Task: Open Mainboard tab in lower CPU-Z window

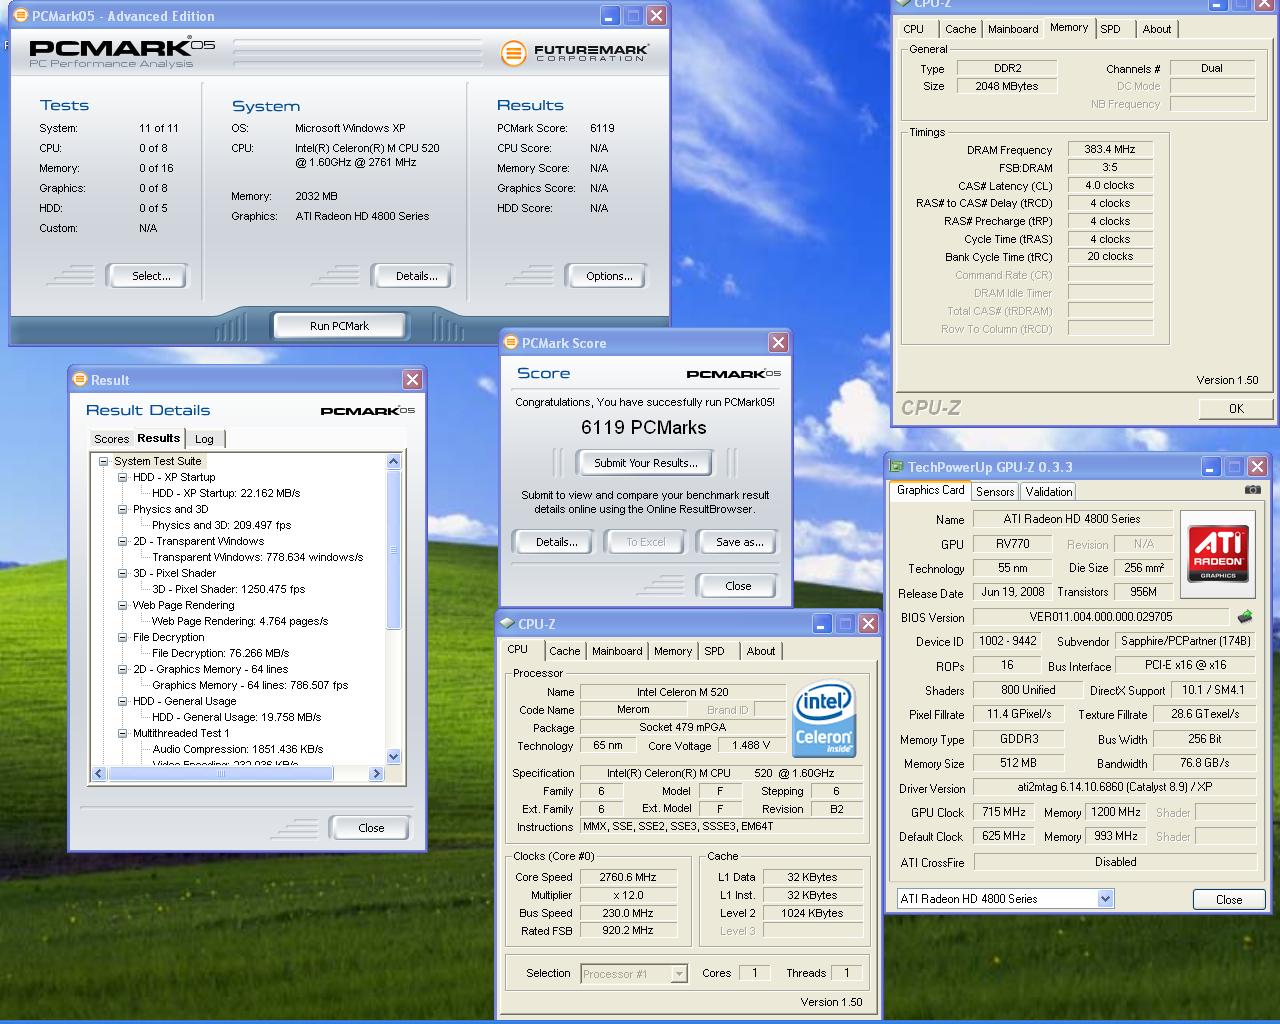Action: pos(617,651)
